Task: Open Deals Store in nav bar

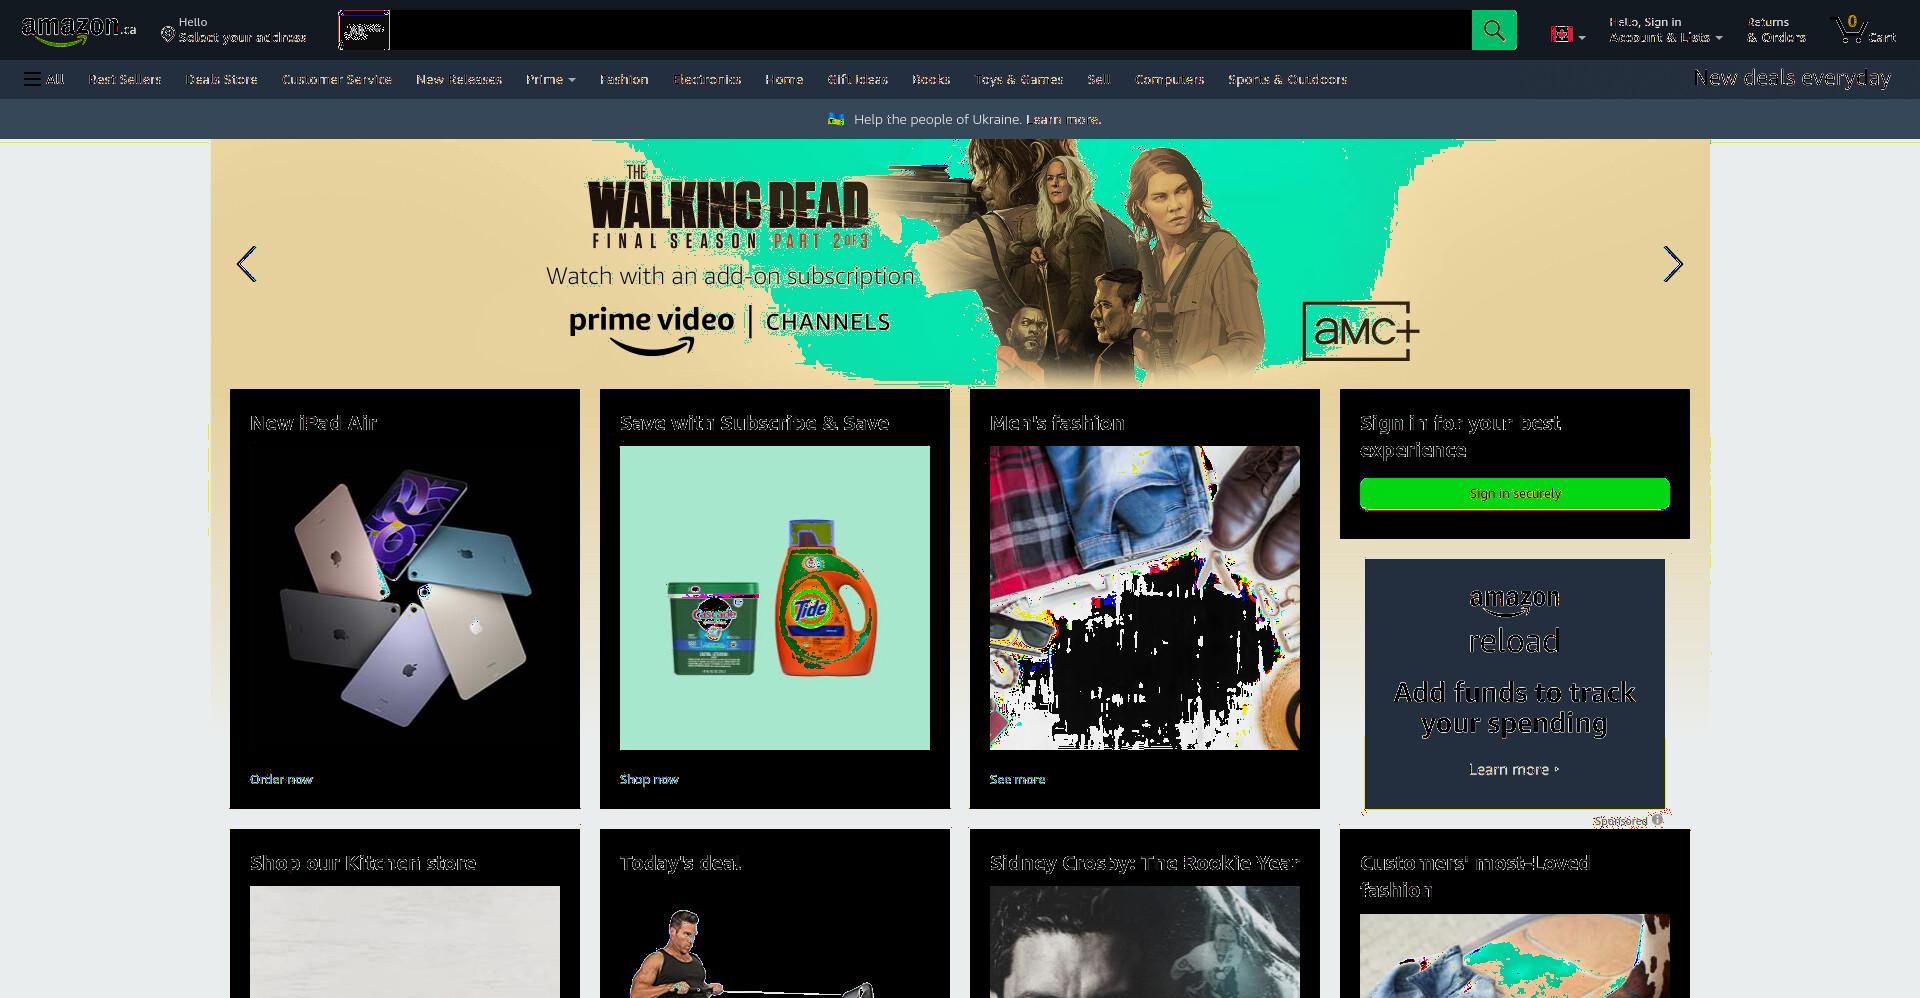Action: (x=221, y=79)
